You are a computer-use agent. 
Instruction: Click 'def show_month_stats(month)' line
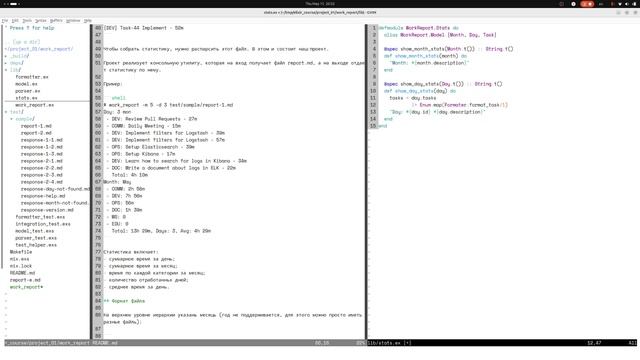point(425,56)
